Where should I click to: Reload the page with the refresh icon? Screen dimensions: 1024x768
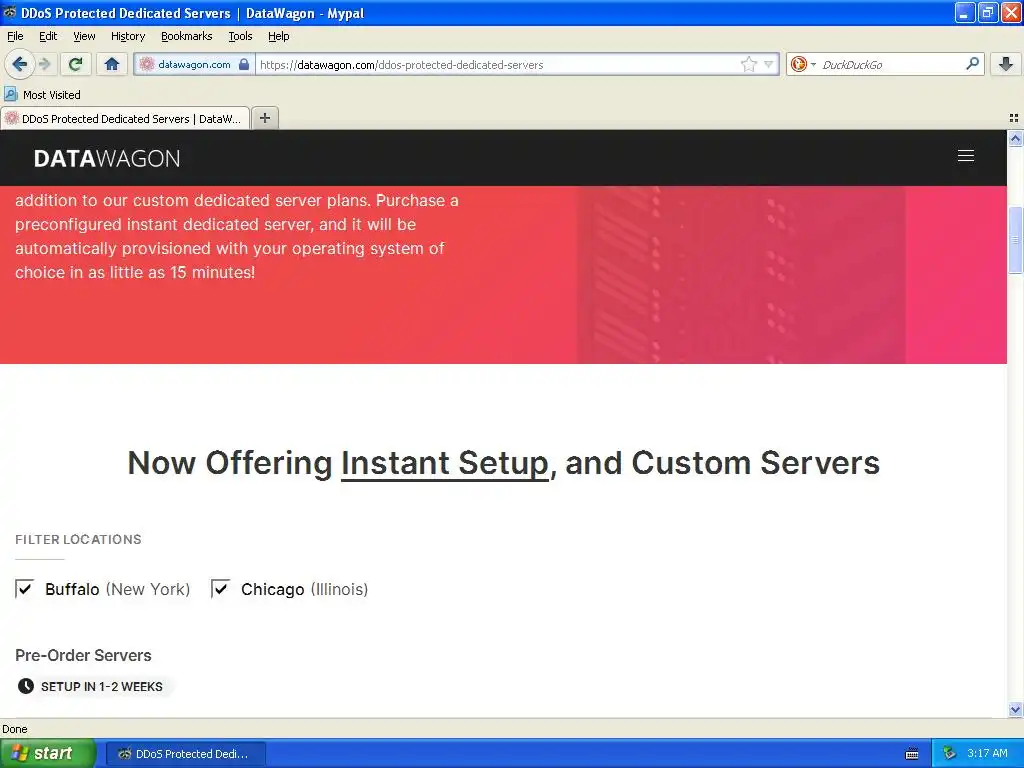pyautogui.click(x=75, y=64)
